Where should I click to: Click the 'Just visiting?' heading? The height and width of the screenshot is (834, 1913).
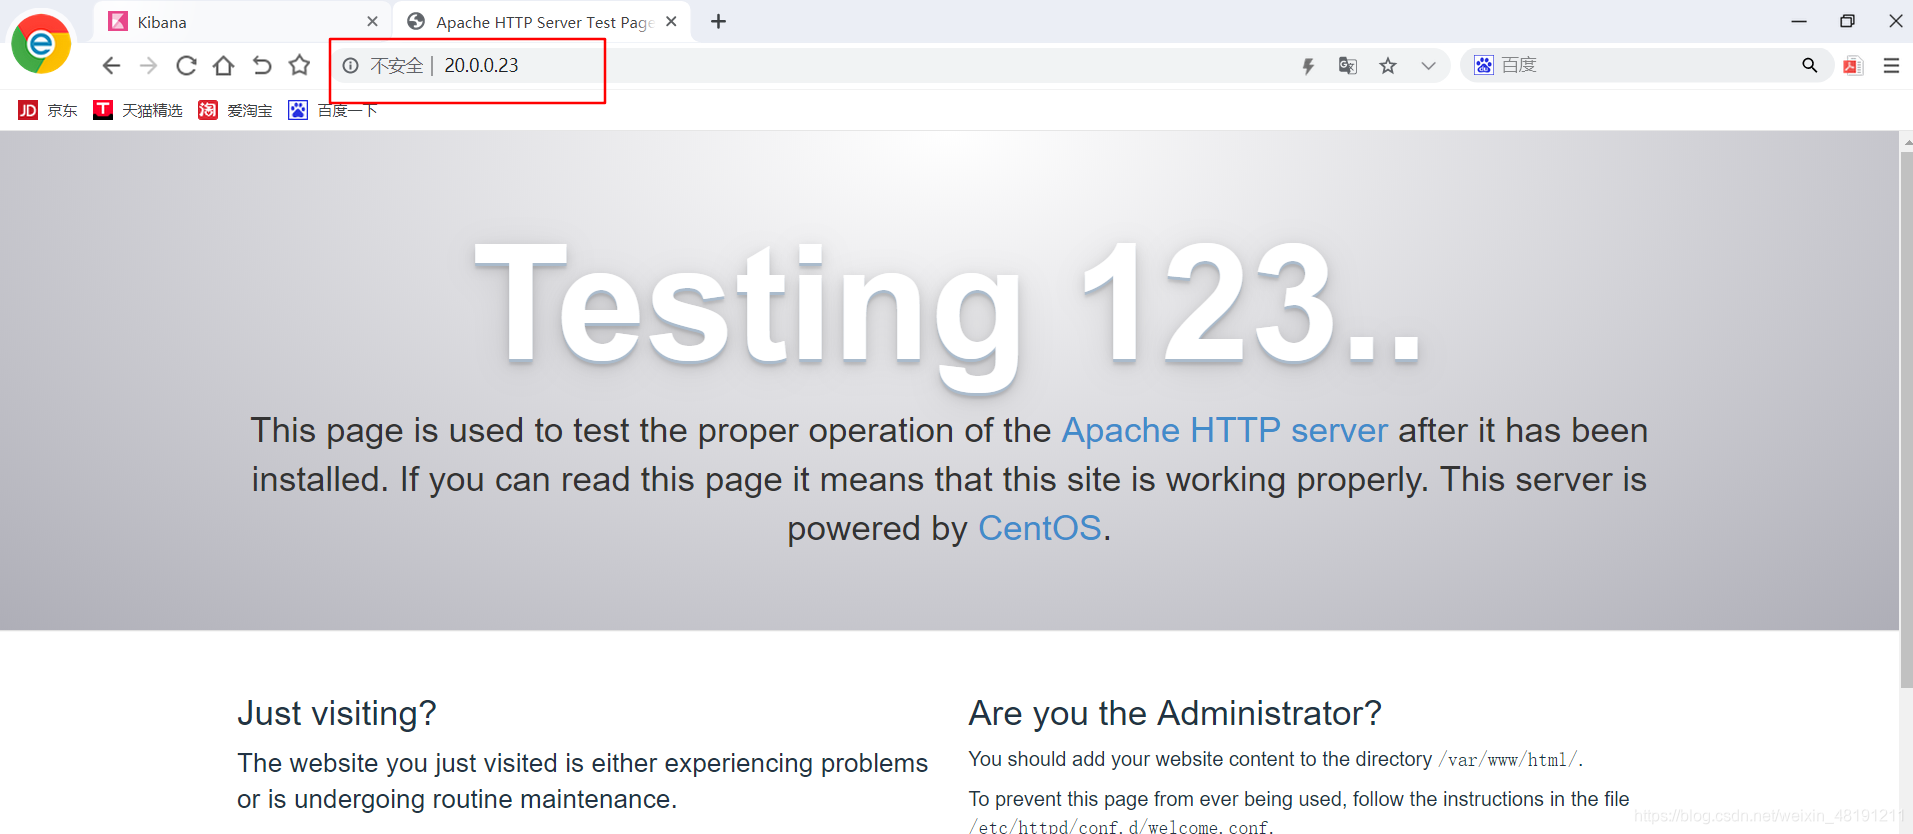(337, 713)
